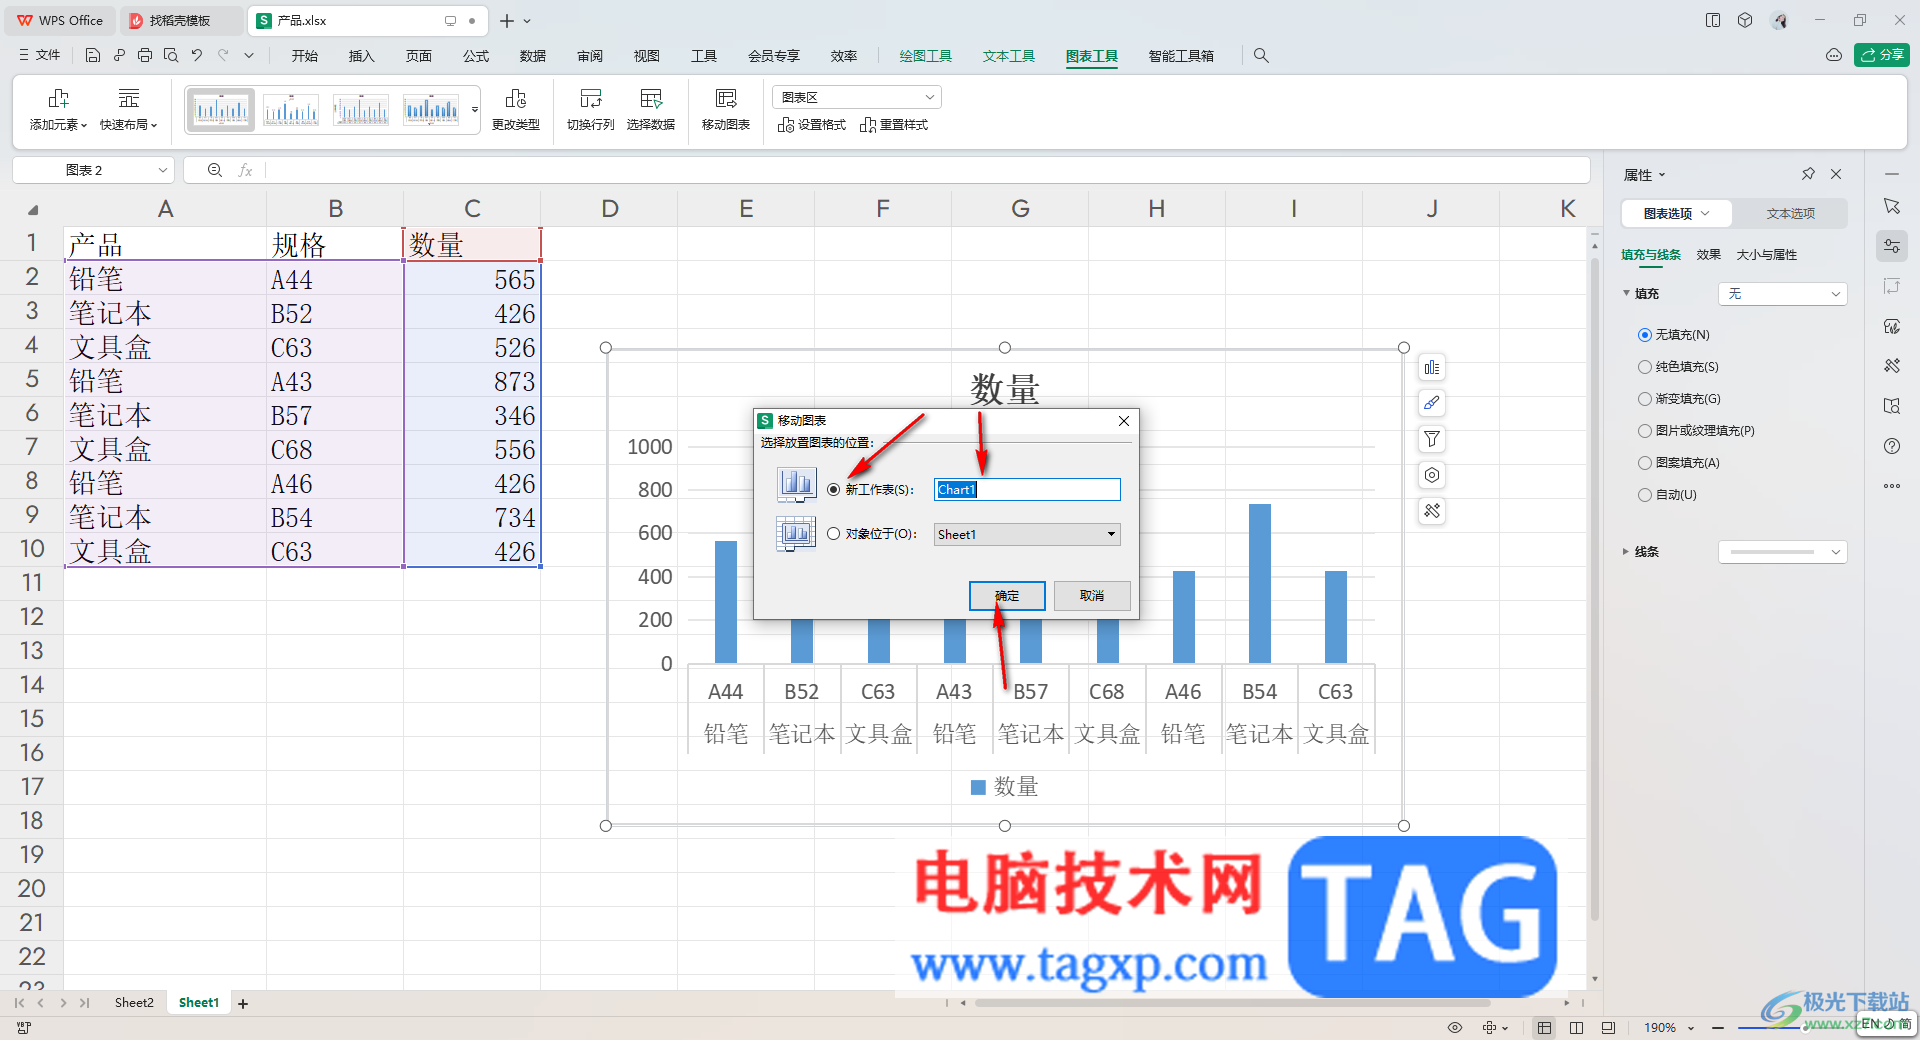Select Automatic (自动) fill radio button

(1644, 495)
